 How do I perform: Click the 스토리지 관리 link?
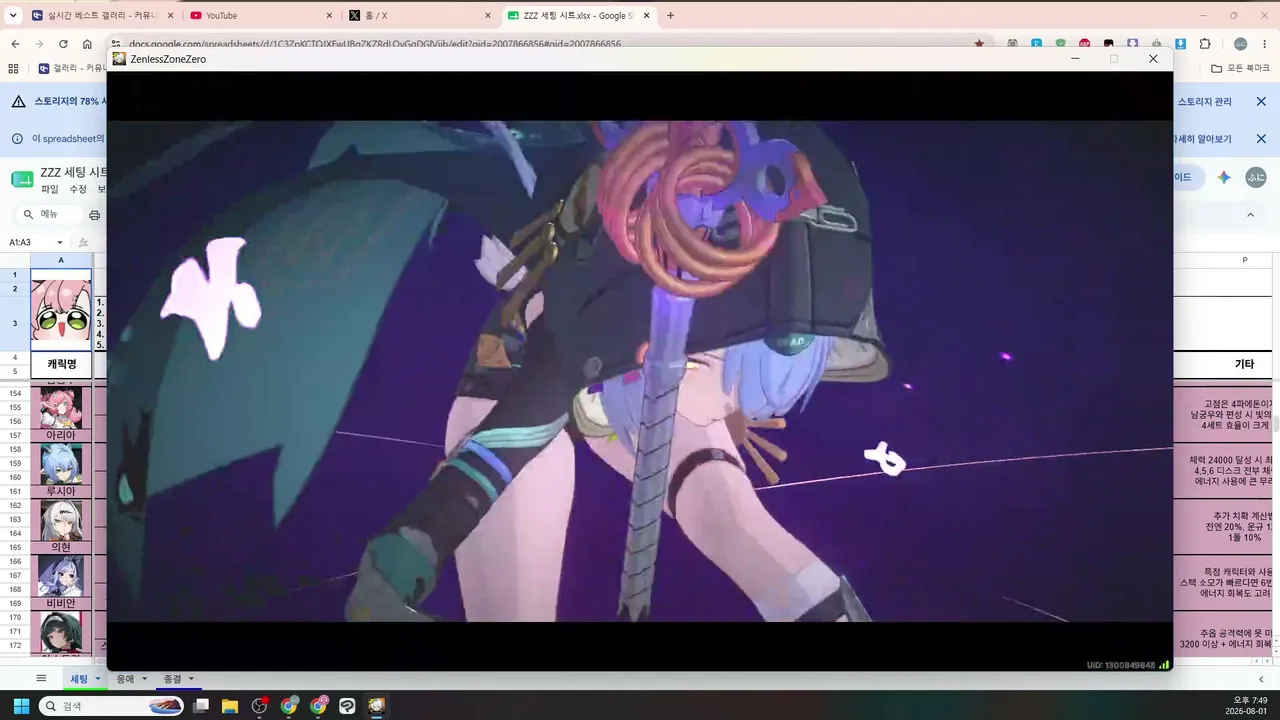point(1205,102)
